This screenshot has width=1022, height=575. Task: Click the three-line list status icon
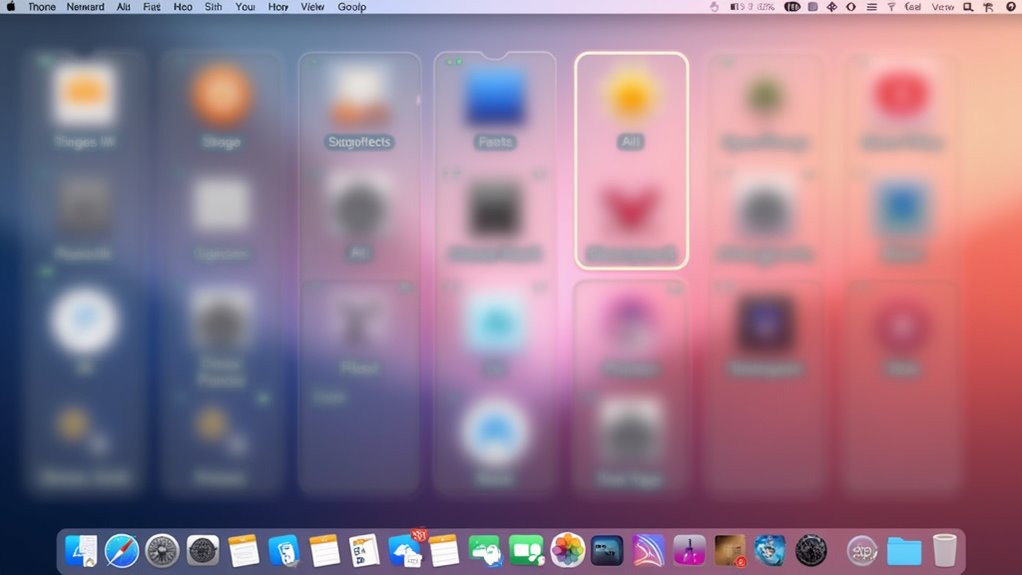point(871,7)
